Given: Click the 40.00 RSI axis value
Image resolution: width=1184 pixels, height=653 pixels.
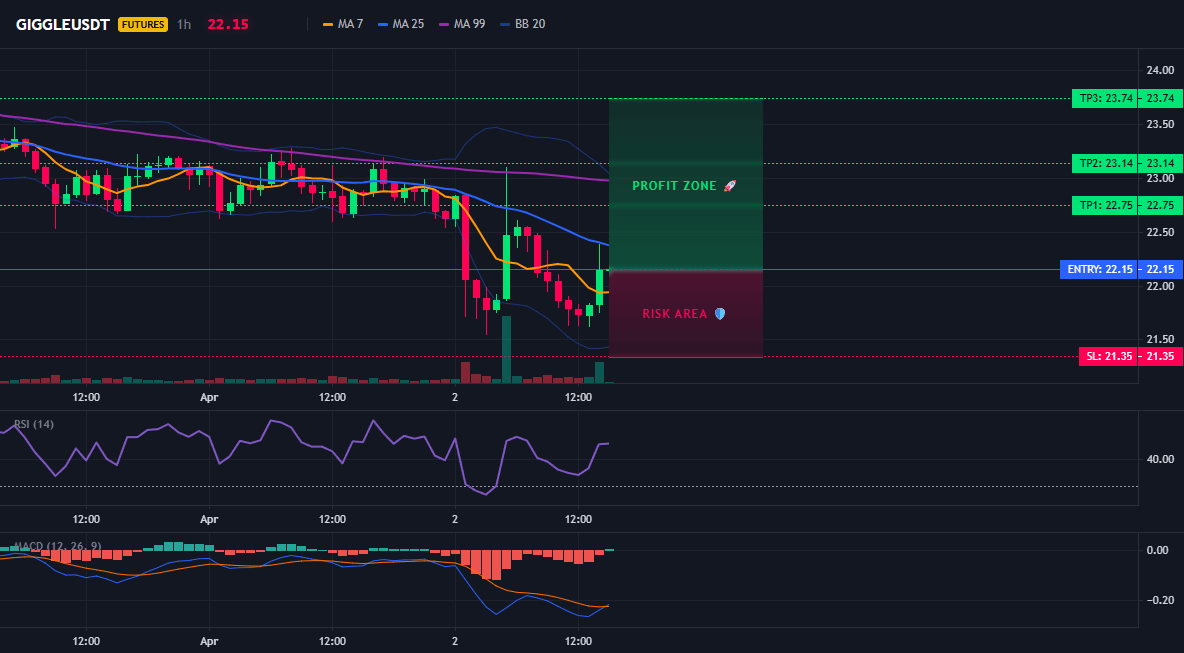Looking at the screenshot, I should click(x=1160, y=459).
